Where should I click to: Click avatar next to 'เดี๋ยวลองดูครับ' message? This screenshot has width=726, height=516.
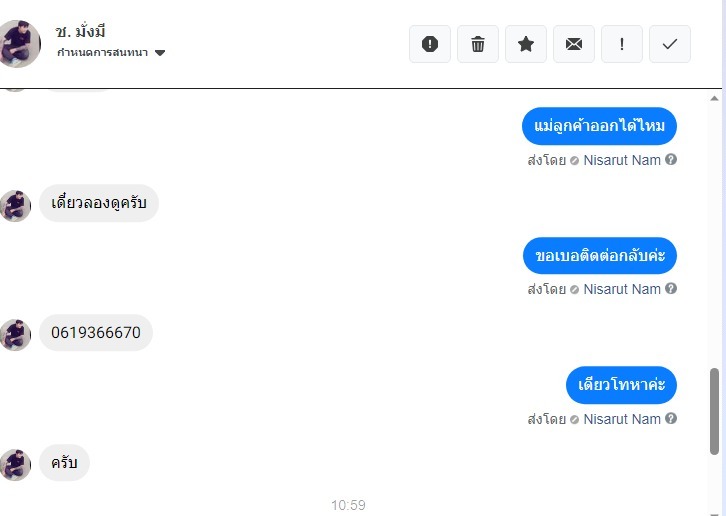click(15, 206)
